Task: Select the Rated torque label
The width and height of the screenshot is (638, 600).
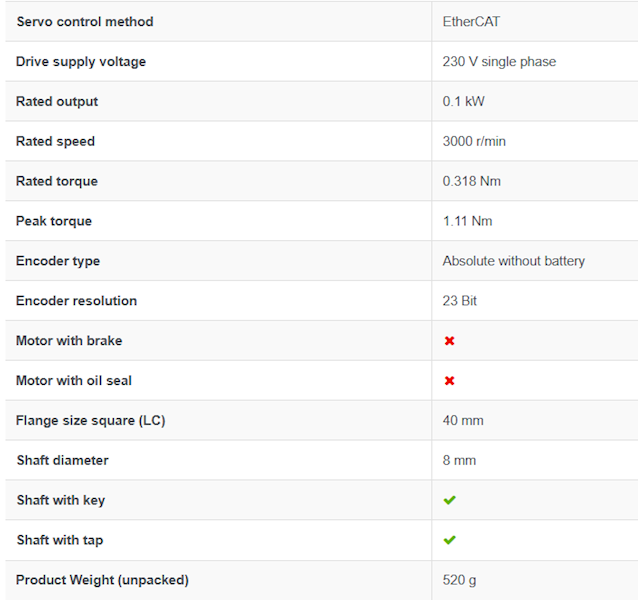Action: (57, 181)
